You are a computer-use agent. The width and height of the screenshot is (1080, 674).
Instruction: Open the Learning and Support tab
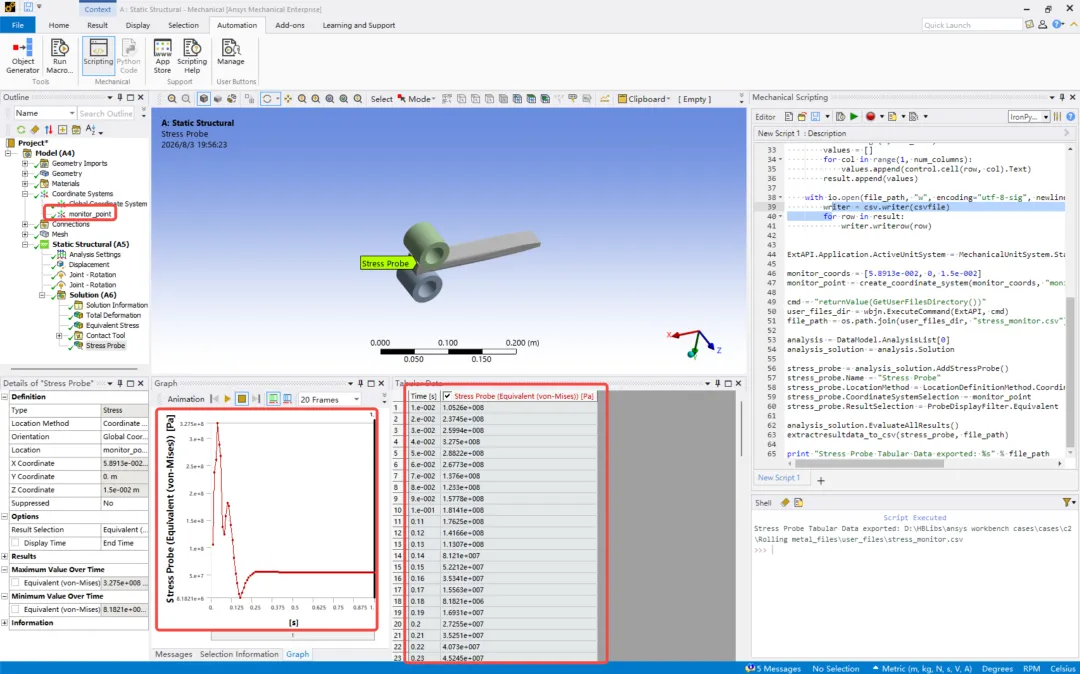(359, 25)
